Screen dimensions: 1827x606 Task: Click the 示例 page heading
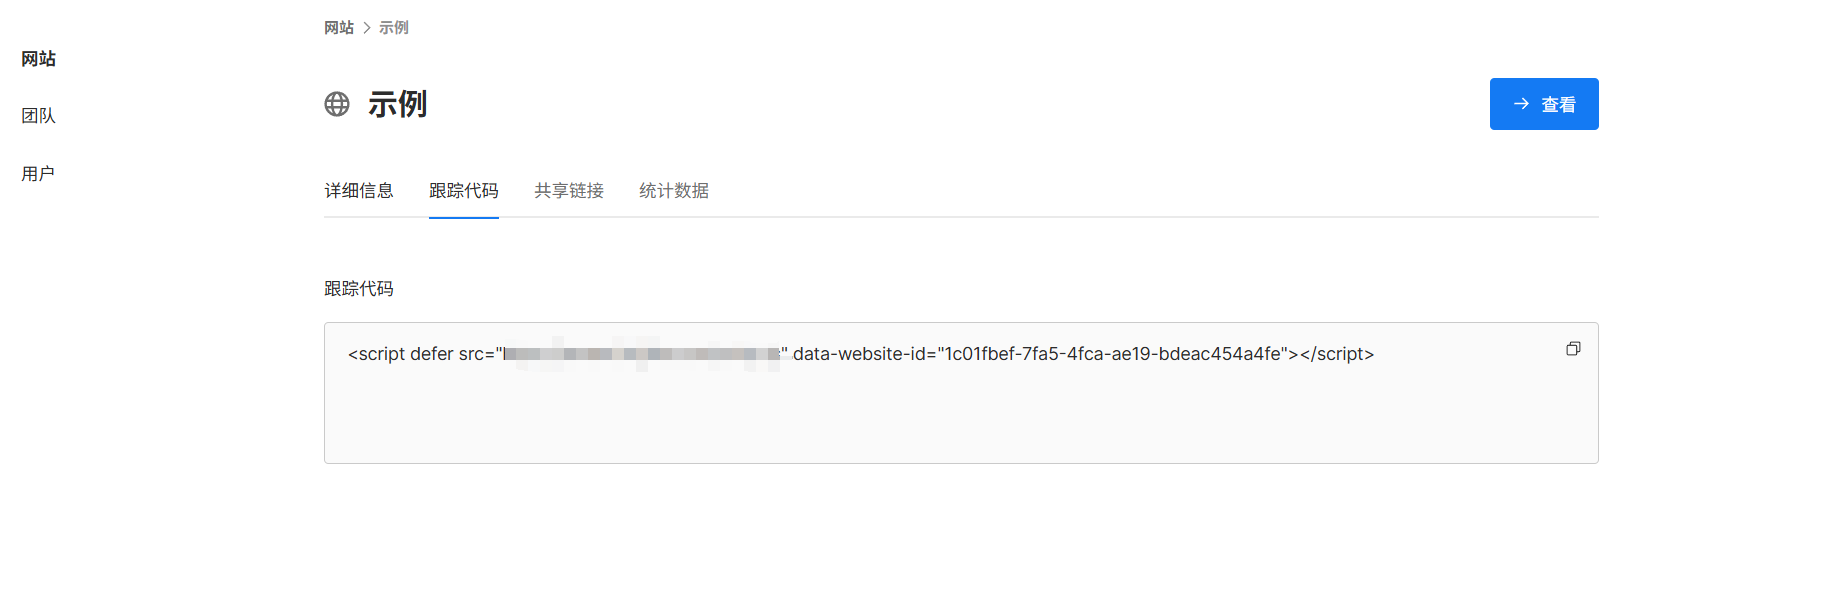[398, 104]
